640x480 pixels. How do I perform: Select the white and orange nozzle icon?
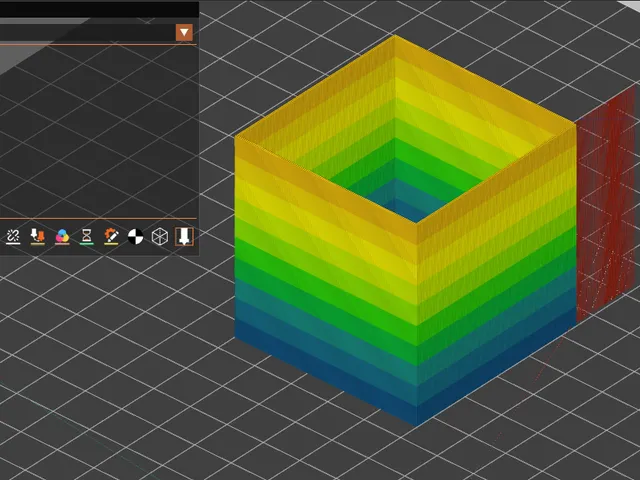coord(38,236)
